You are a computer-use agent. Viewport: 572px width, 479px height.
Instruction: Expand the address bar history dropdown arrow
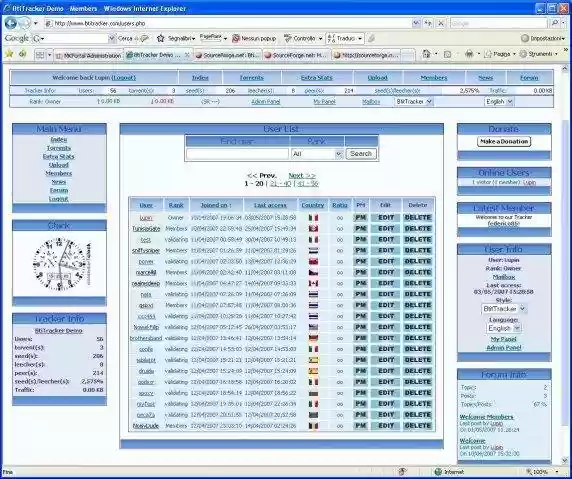point(416,23)
